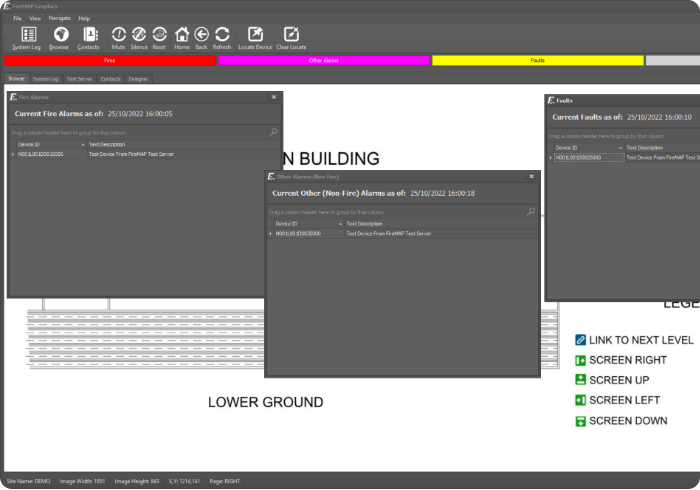Open the System Log toolbar icon
The width and height of the screenshot is (700, 490).
coord(27,36)
